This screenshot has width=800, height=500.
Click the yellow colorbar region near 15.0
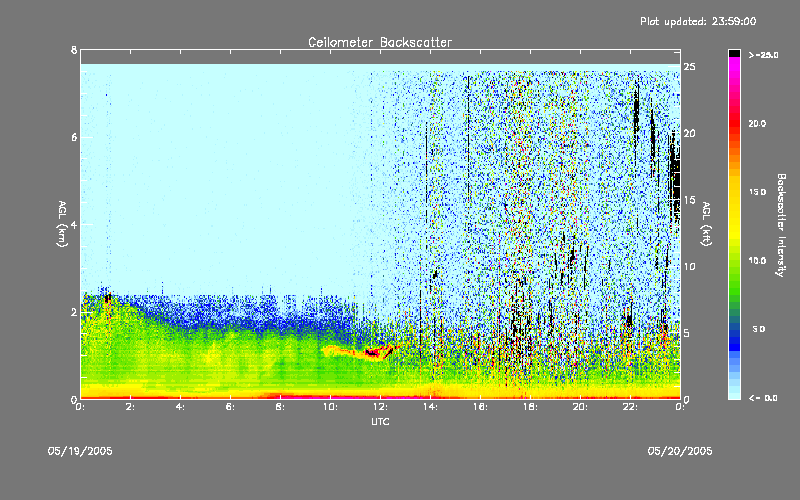[734, 192]
